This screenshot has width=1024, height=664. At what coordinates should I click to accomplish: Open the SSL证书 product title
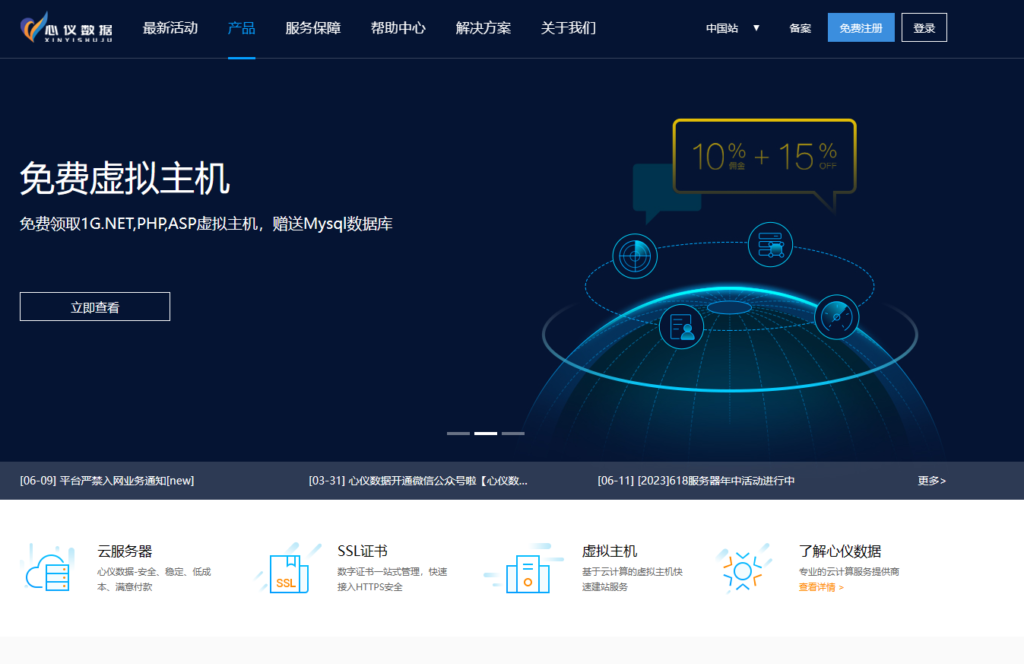click(362, 551)
